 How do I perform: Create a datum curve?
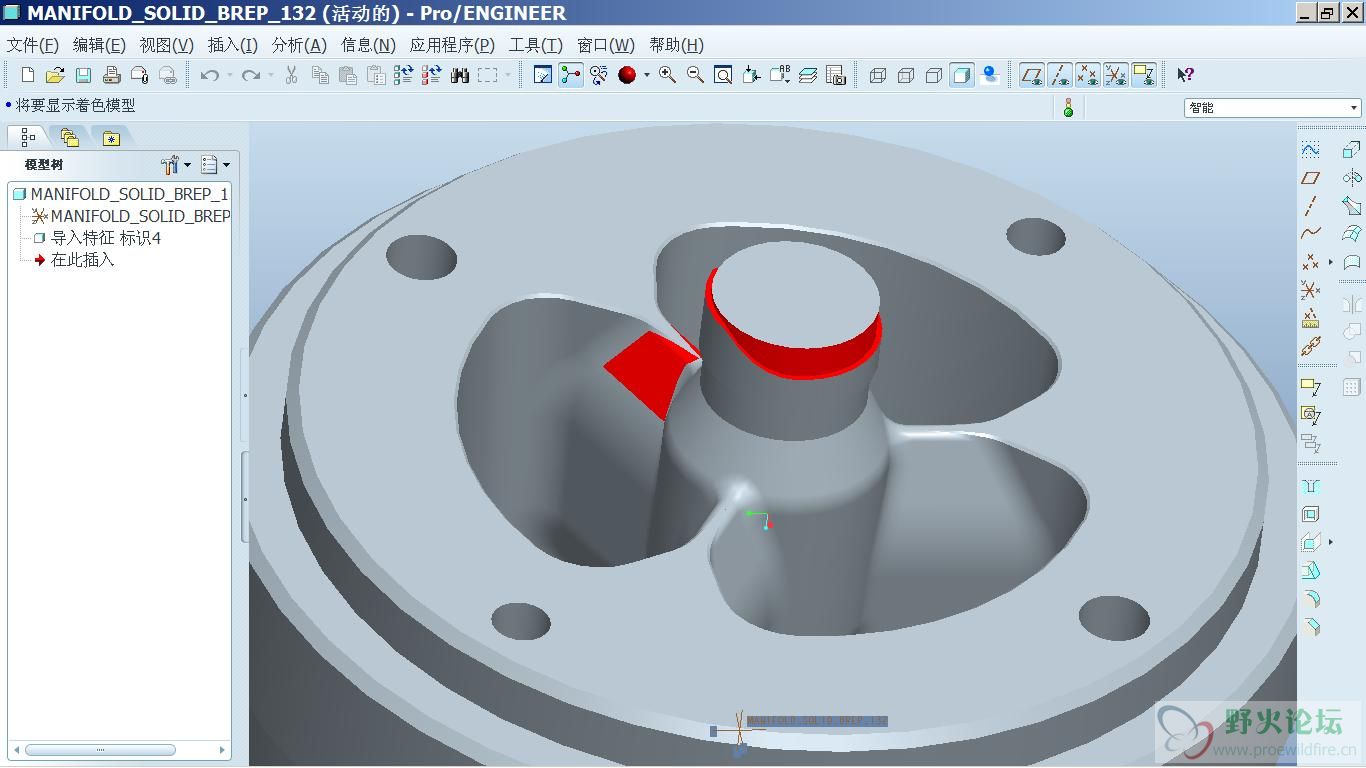pos(1310,233)
